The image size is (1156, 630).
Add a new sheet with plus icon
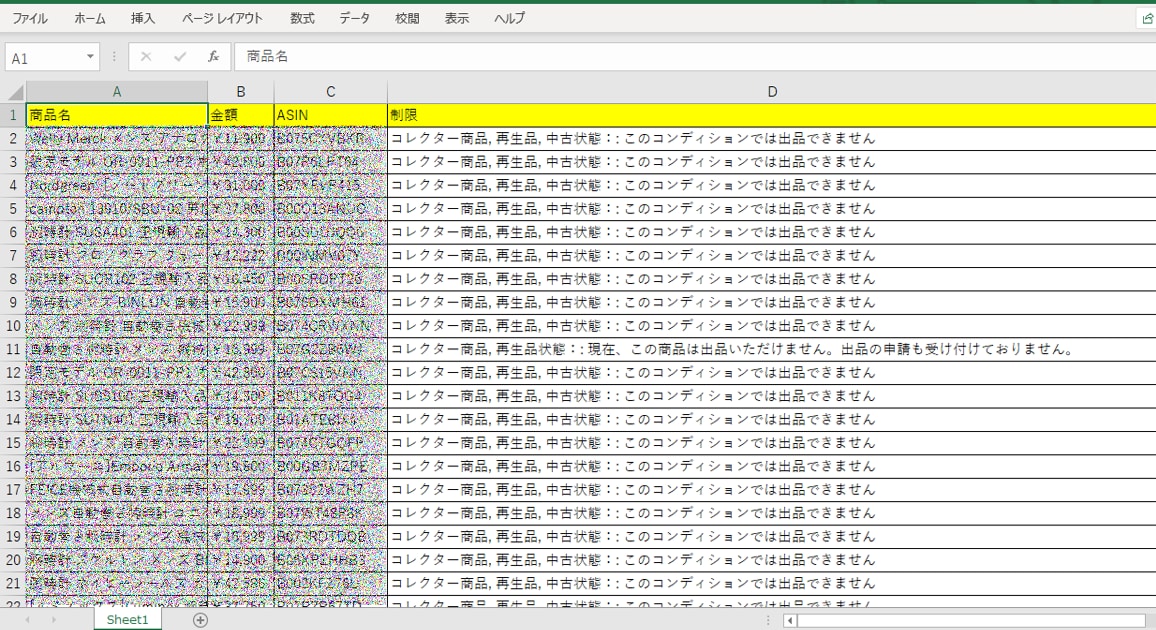(x=200, y=620)
